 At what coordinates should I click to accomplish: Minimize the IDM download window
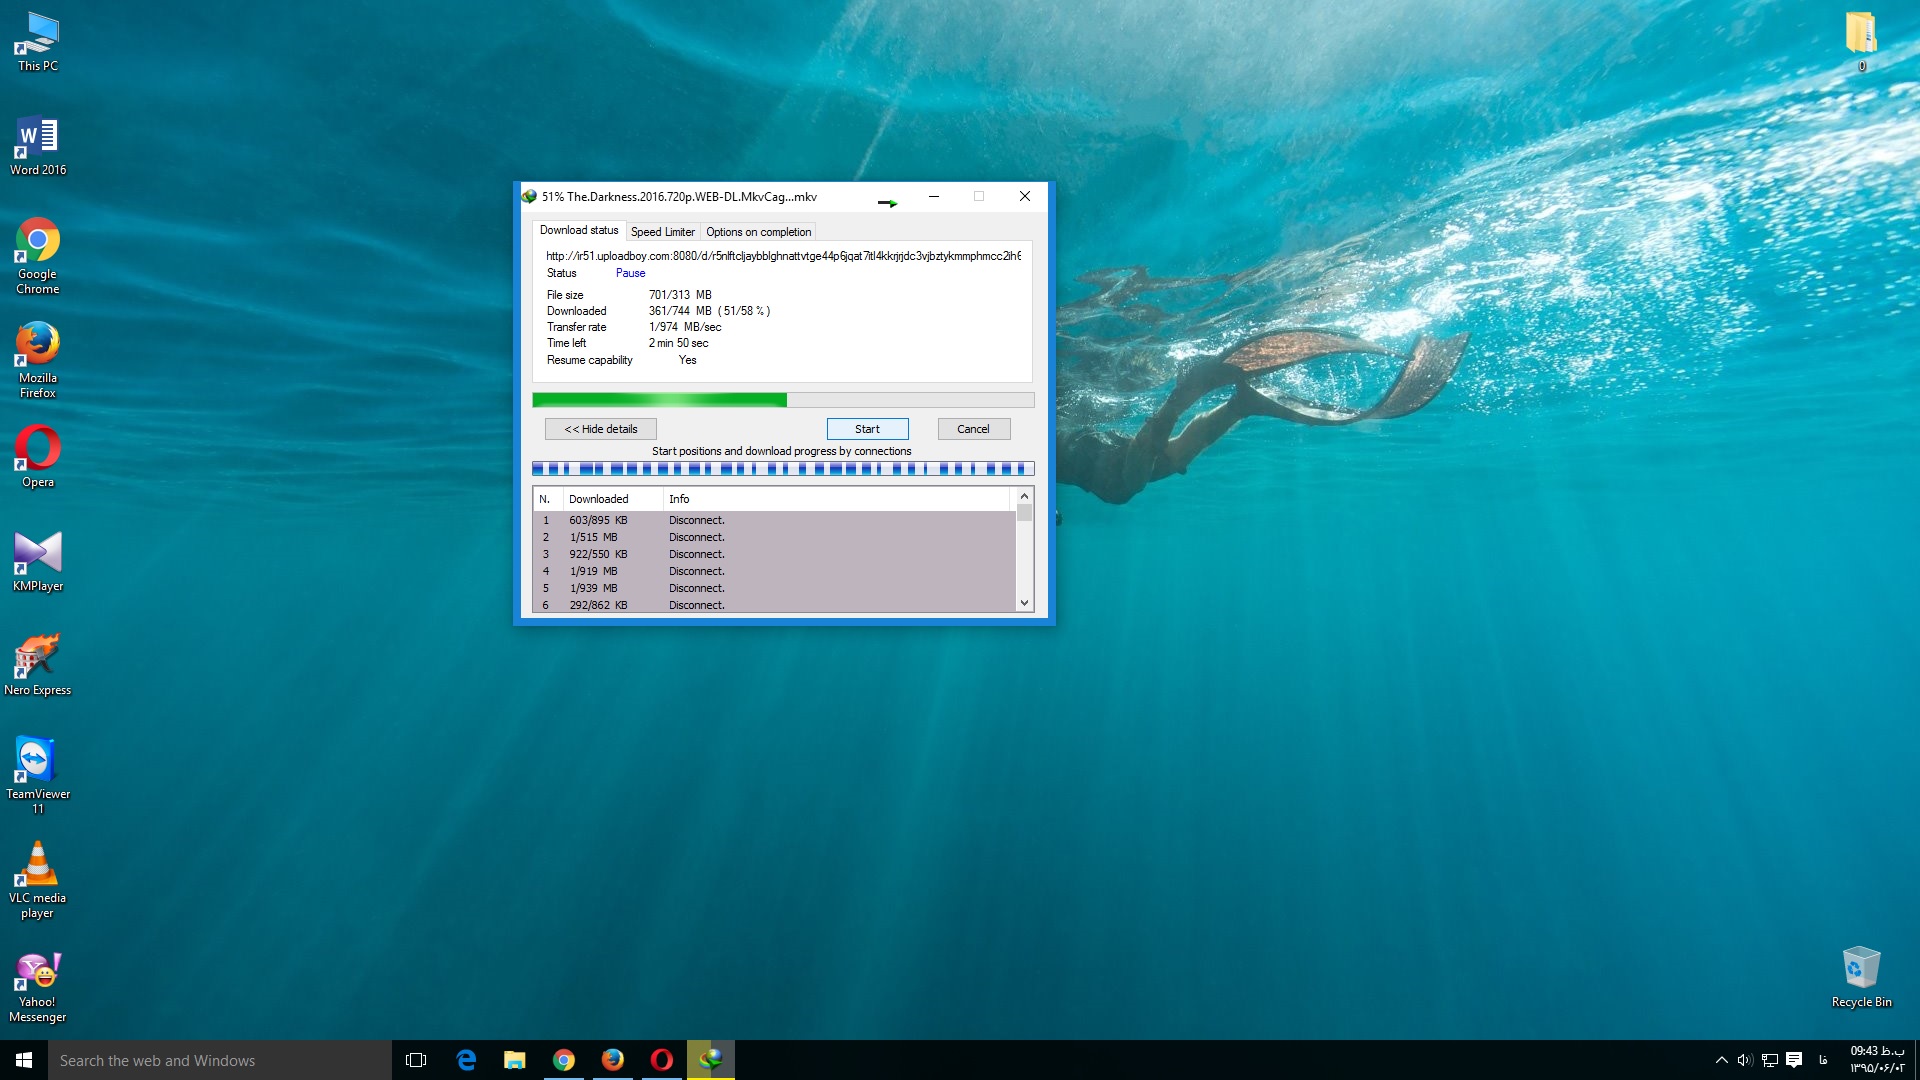pos(934,196)
